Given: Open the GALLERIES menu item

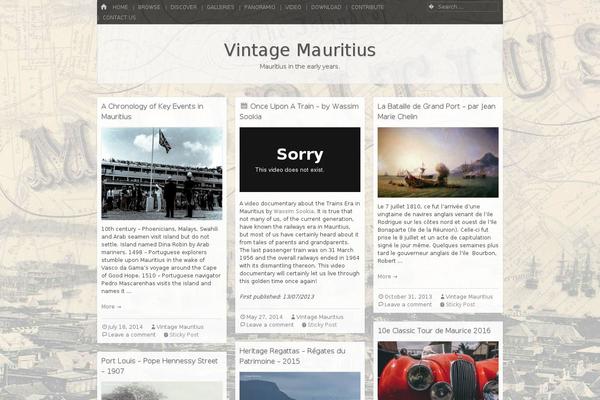Looking at the screenshot, I should (x=220, y=7).
